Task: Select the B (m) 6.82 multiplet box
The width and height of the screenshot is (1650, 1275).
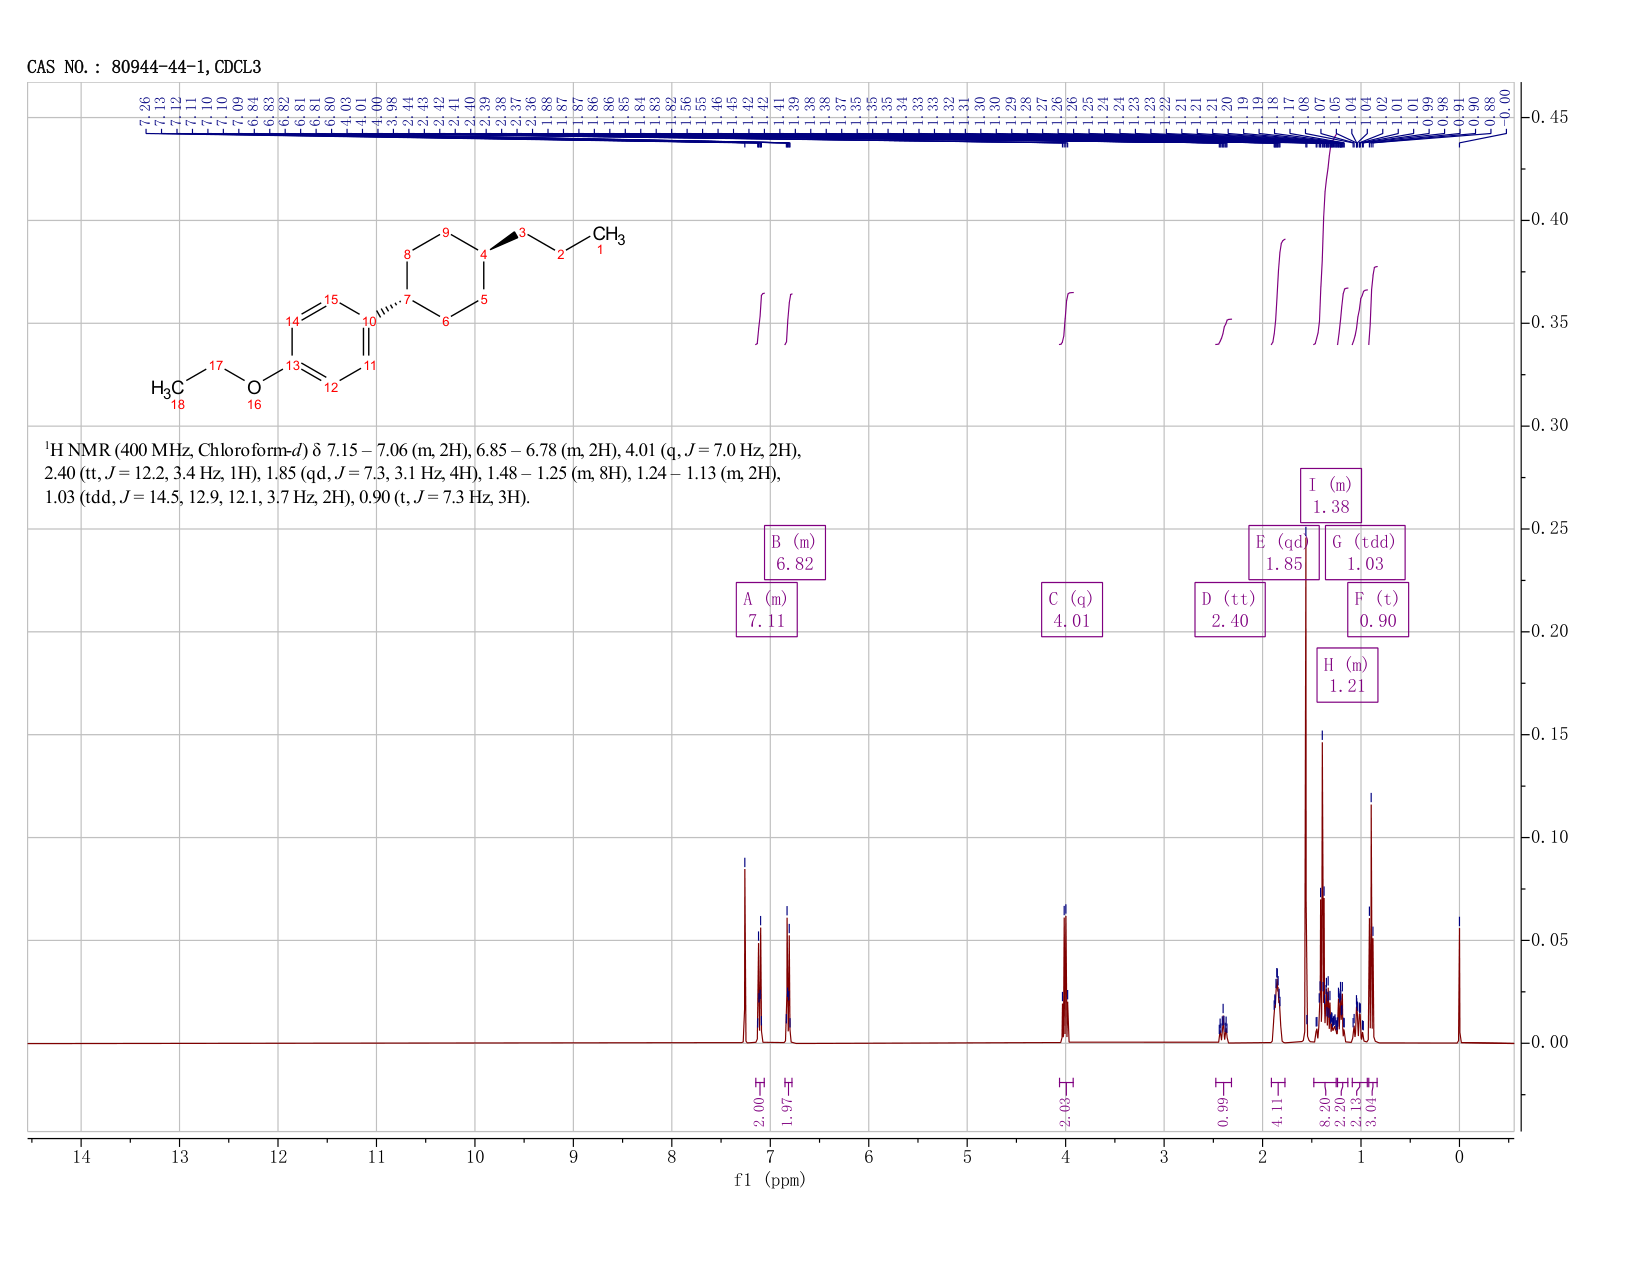Action: click(x=795, y=552)
